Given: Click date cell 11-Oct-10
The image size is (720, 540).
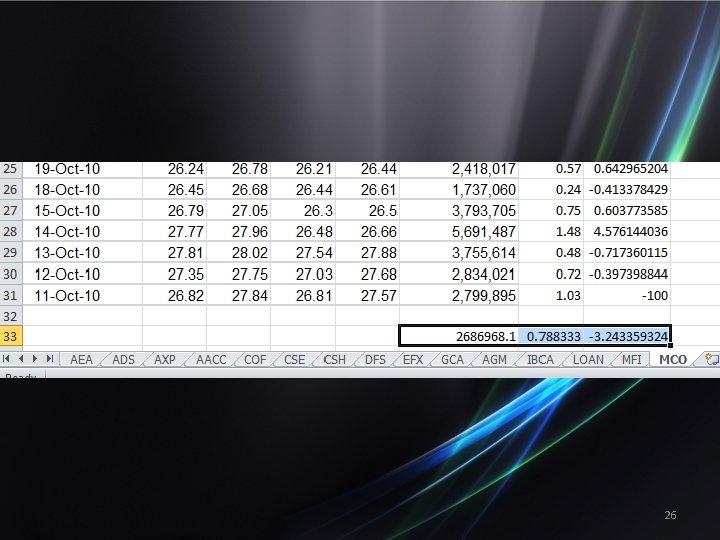Looking at the screenshot, I should pyautogui.click(x=83, y=295).
